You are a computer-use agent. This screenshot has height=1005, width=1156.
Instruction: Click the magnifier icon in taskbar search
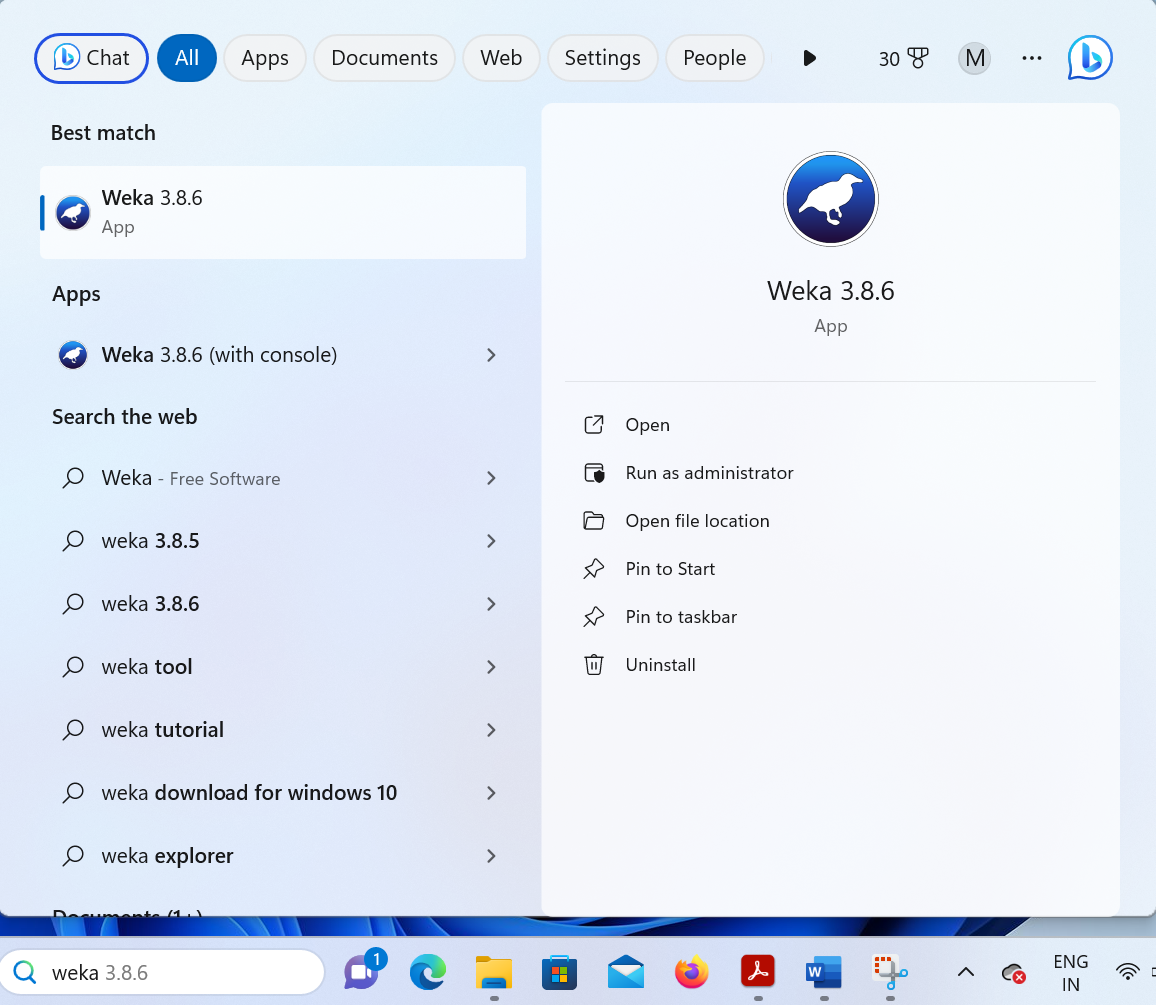coord(25,973)
